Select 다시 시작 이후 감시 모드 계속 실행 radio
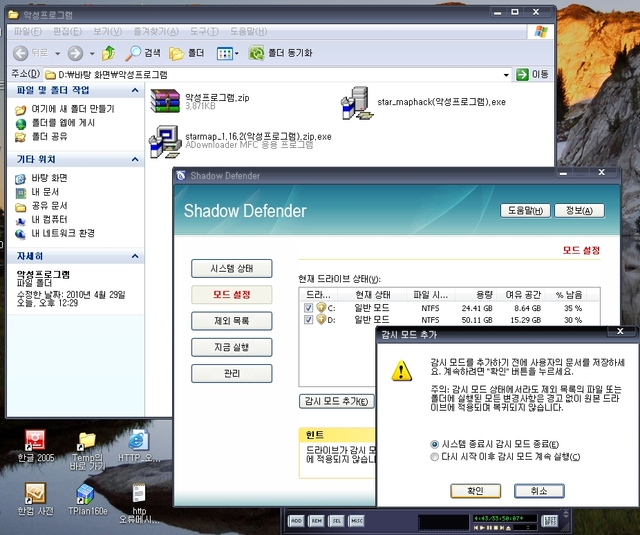Viewport: 640px width, 535px height. (434, 457)
